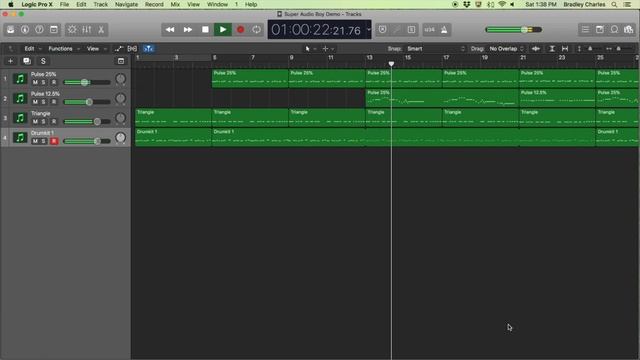Stop playback with the square button
Viewport: 640px width, 360px height.
coord(205,30)
